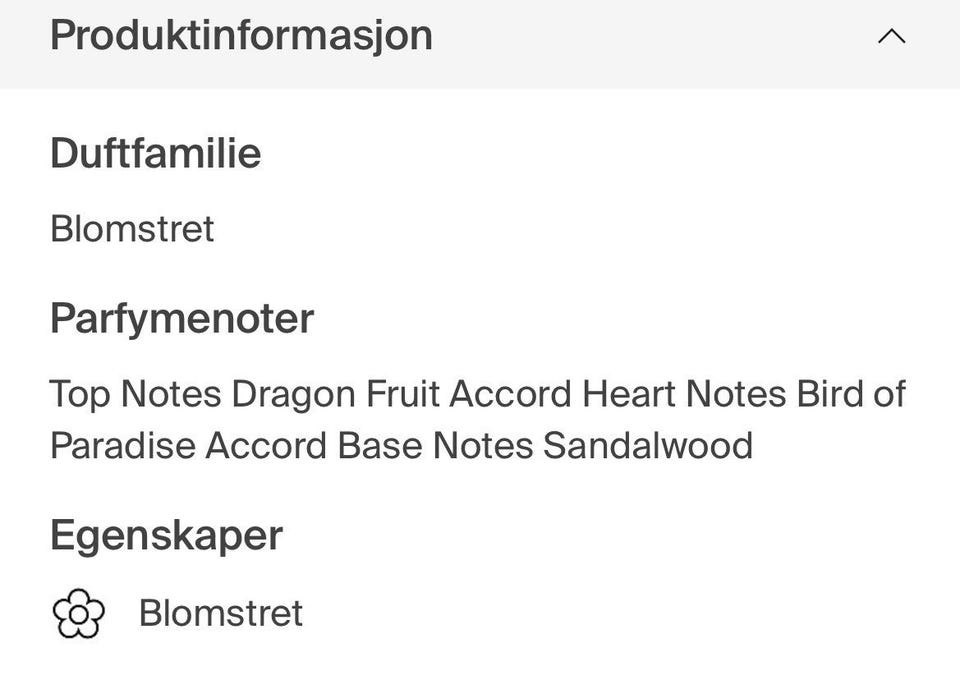Click the Parfymenoter heading
Image resolution: width=960 pixels, height=680 pixels.
click(182, 319)
